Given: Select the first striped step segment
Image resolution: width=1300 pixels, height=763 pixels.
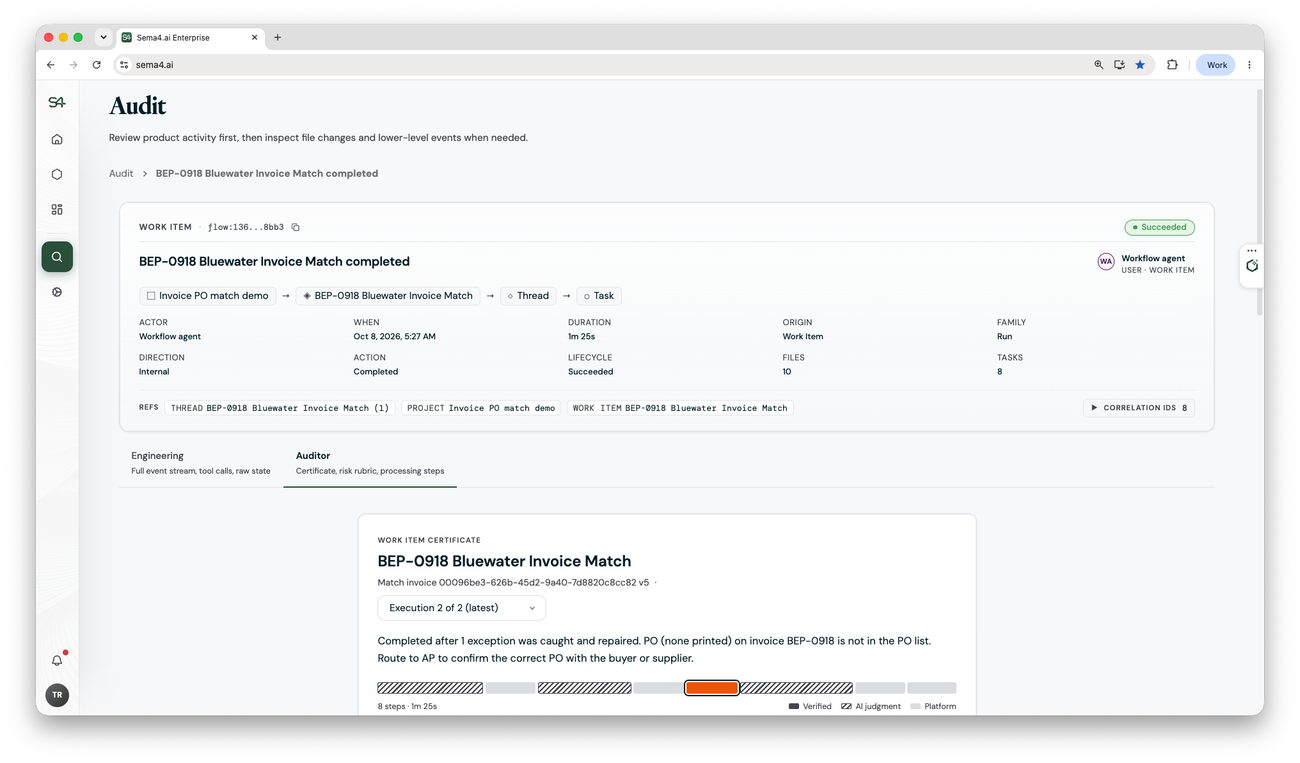Looking at the screenshot, I should pos(430,688).
